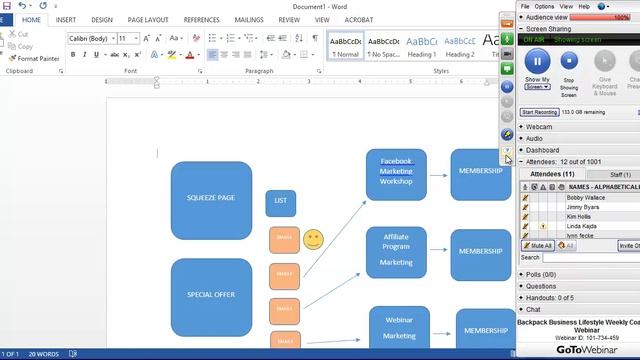
Task: Switch to the DESIGN ribbon tab
Action: coord(102,20)
